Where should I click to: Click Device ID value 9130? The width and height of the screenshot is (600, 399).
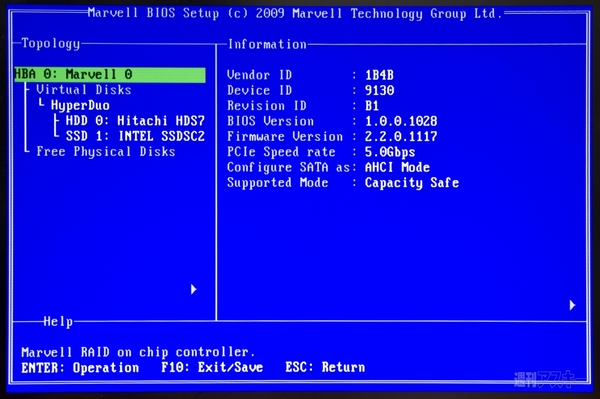click(x=379, y=90)
